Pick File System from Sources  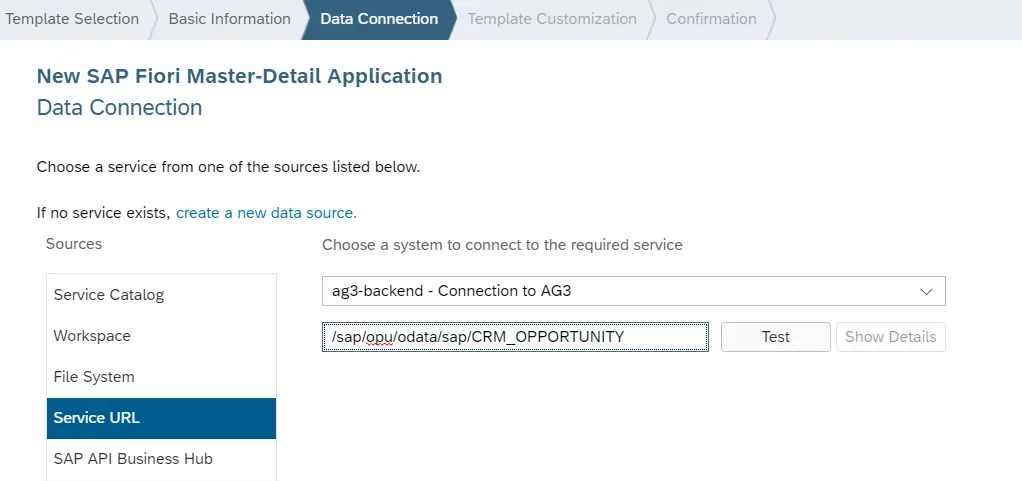[x=94, y=377]
